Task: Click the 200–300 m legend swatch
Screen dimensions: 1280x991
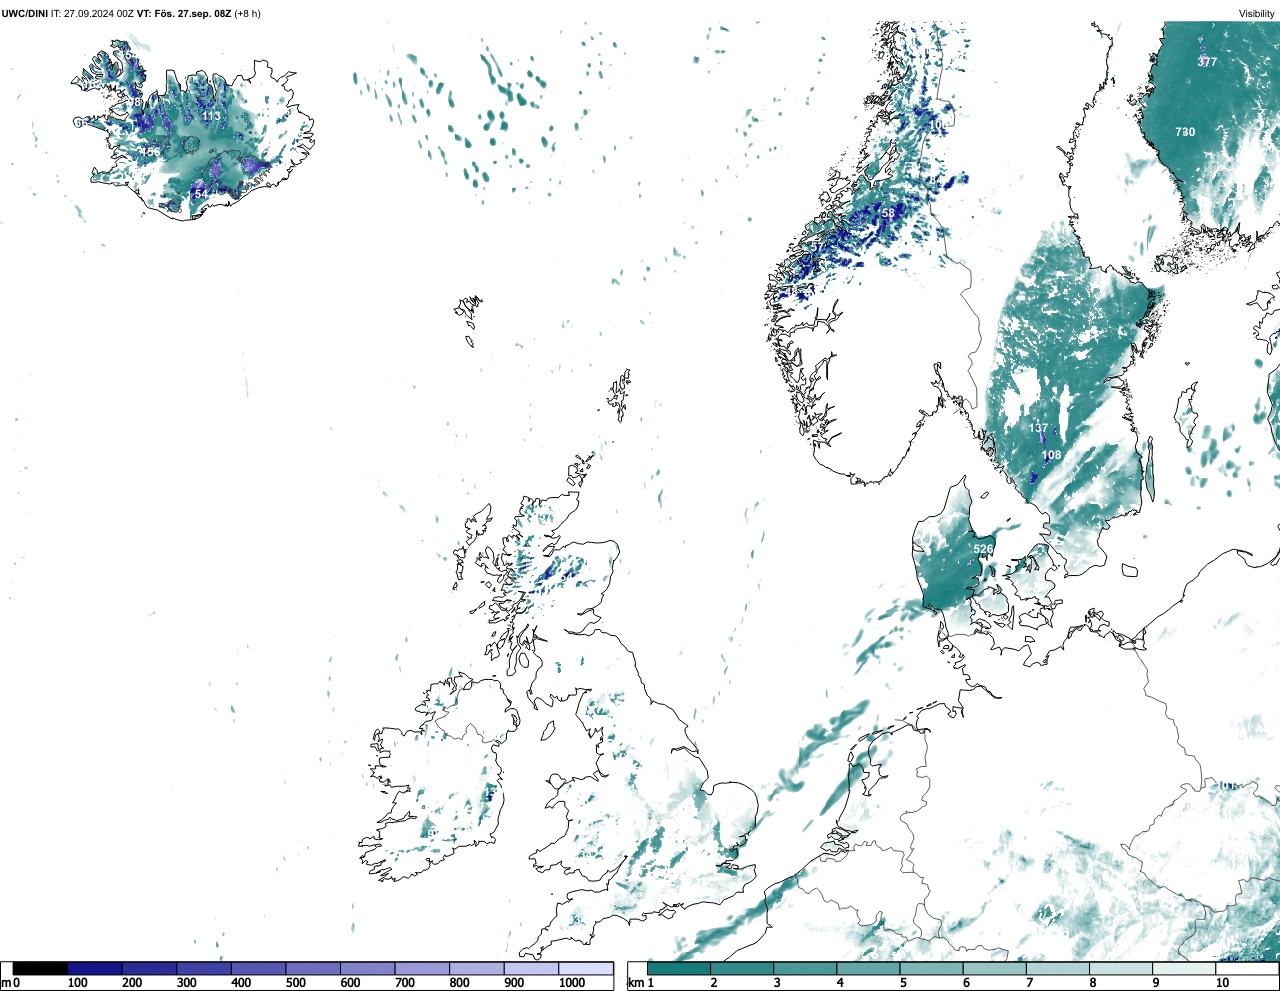Action: (x=150, y=968)
